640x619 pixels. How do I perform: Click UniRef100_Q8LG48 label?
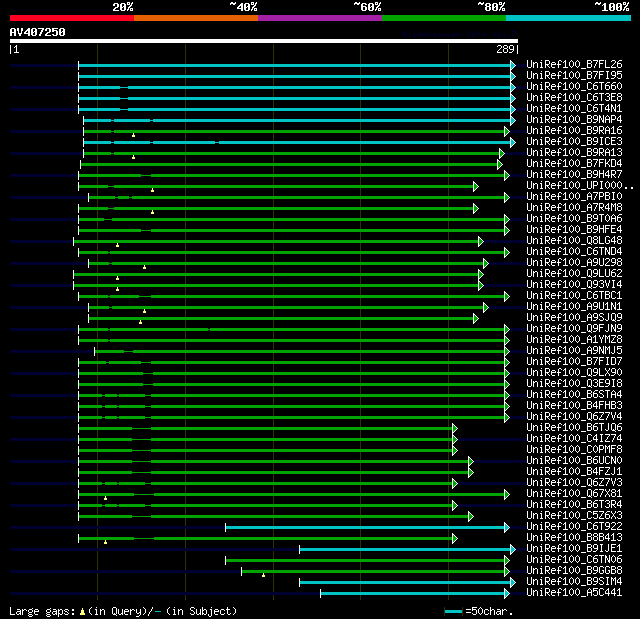(574, 241)
